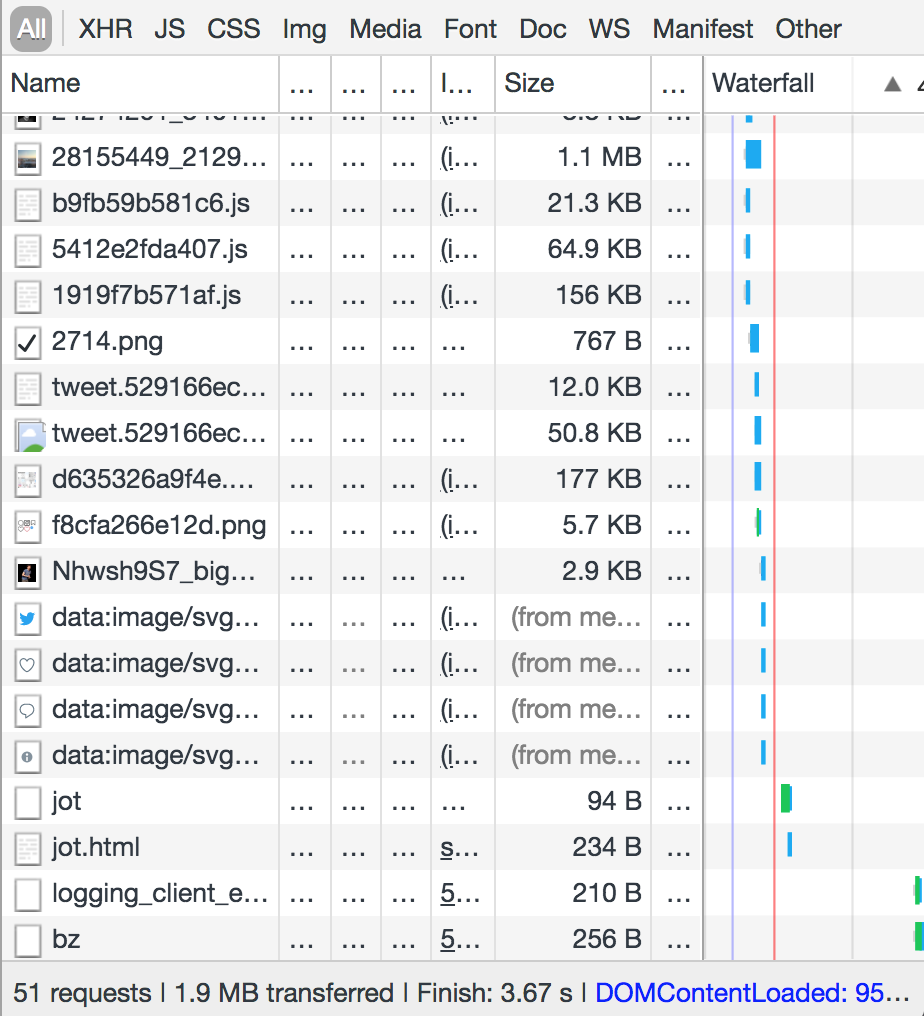Select the 1919f7b571af.js request
The height and width of the screenshot is (1016, 924).
146,295
